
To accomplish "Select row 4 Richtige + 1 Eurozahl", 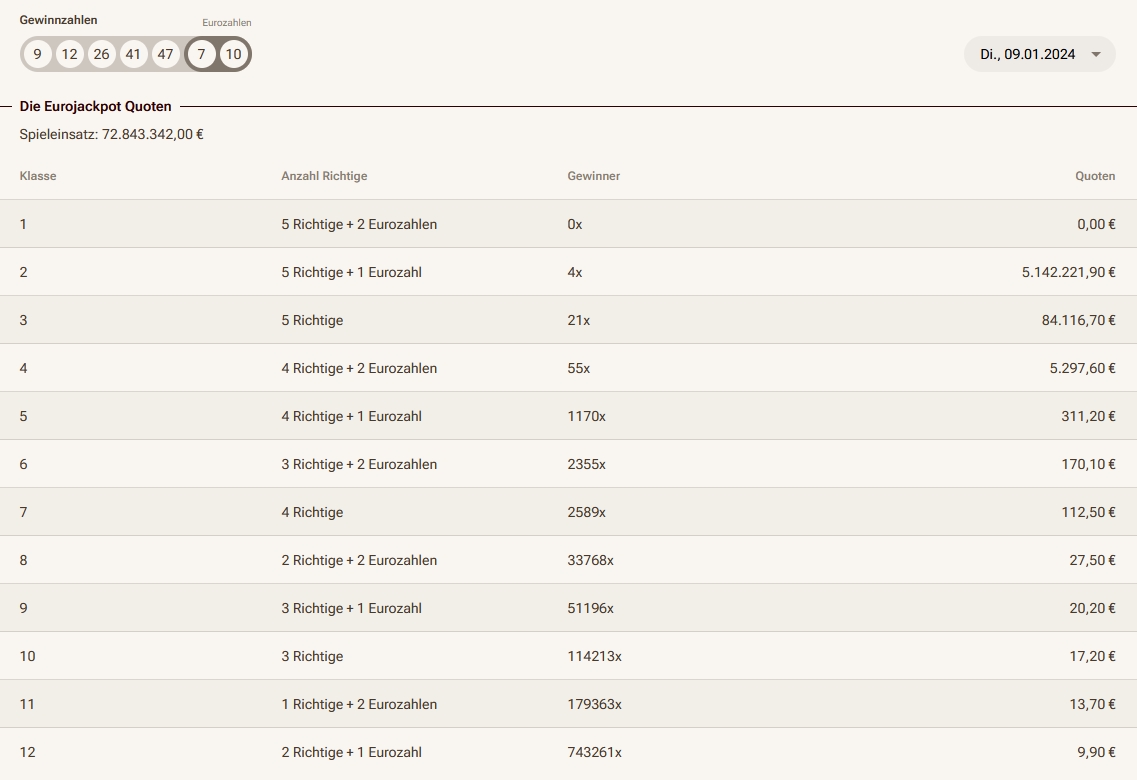I will (x=568, y=416).
